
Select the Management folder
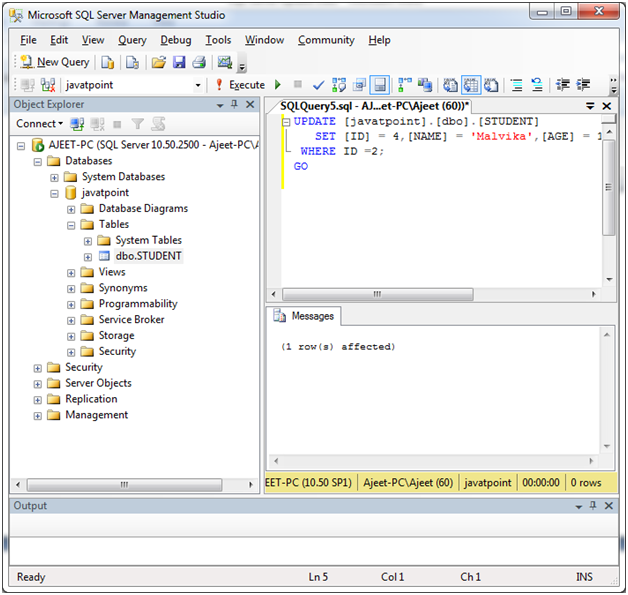click(97, 415)
